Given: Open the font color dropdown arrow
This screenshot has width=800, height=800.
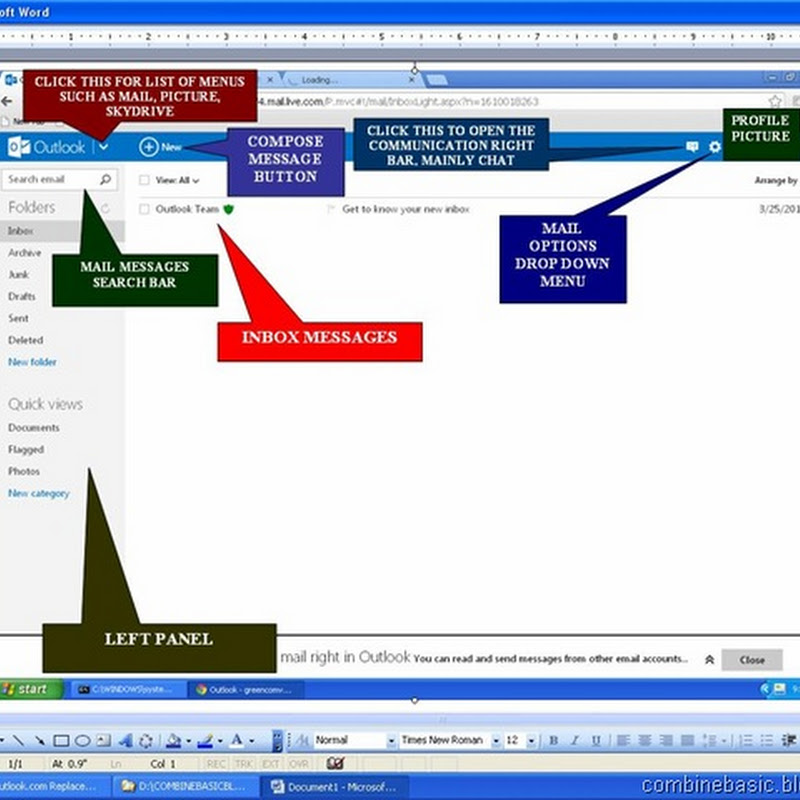Looking at the screenshot, I should (252, 741).
